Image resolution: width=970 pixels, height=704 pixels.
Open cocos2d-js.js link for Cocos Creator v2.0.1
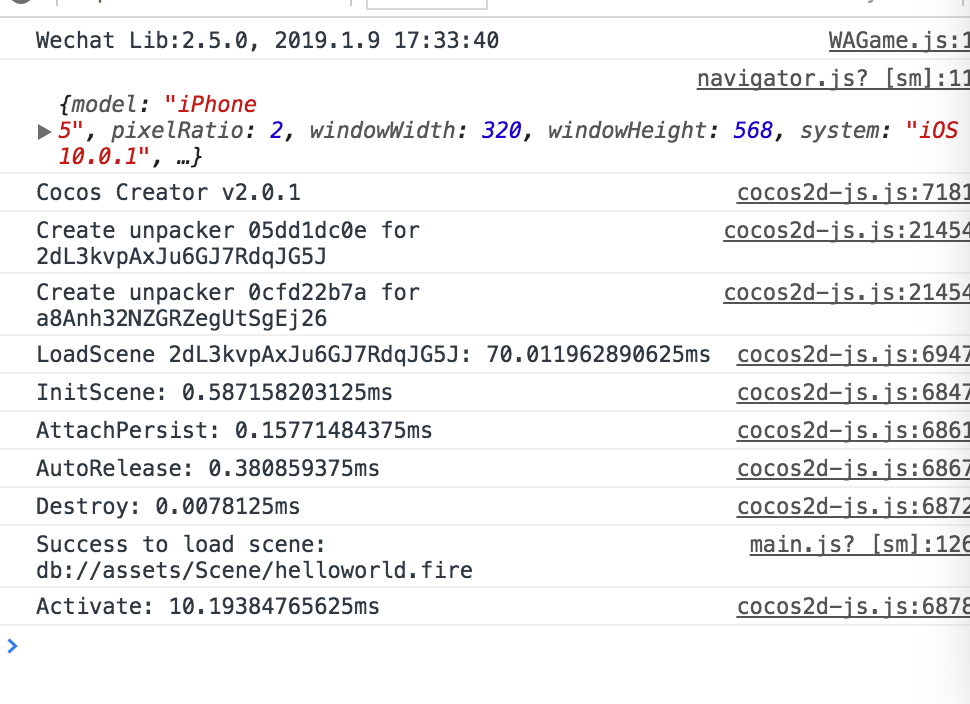(x=852, y=192)
